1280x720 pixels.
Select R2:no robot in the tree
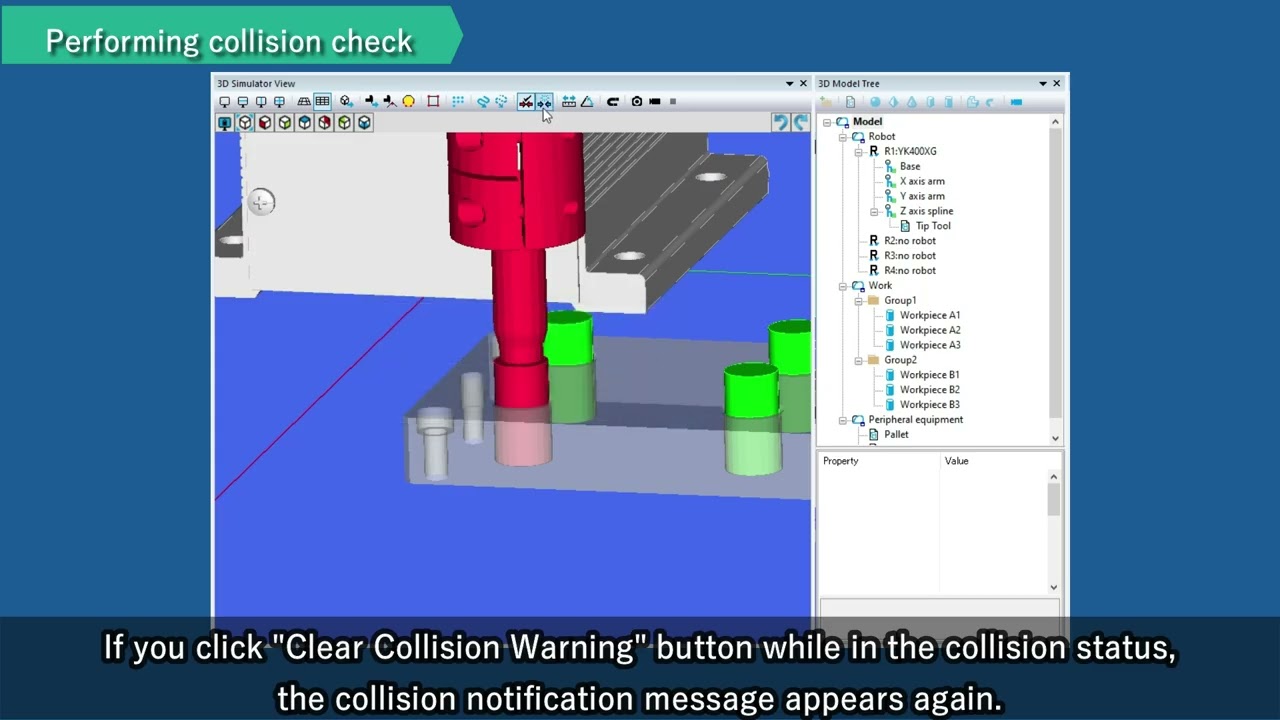coord(910,241)
